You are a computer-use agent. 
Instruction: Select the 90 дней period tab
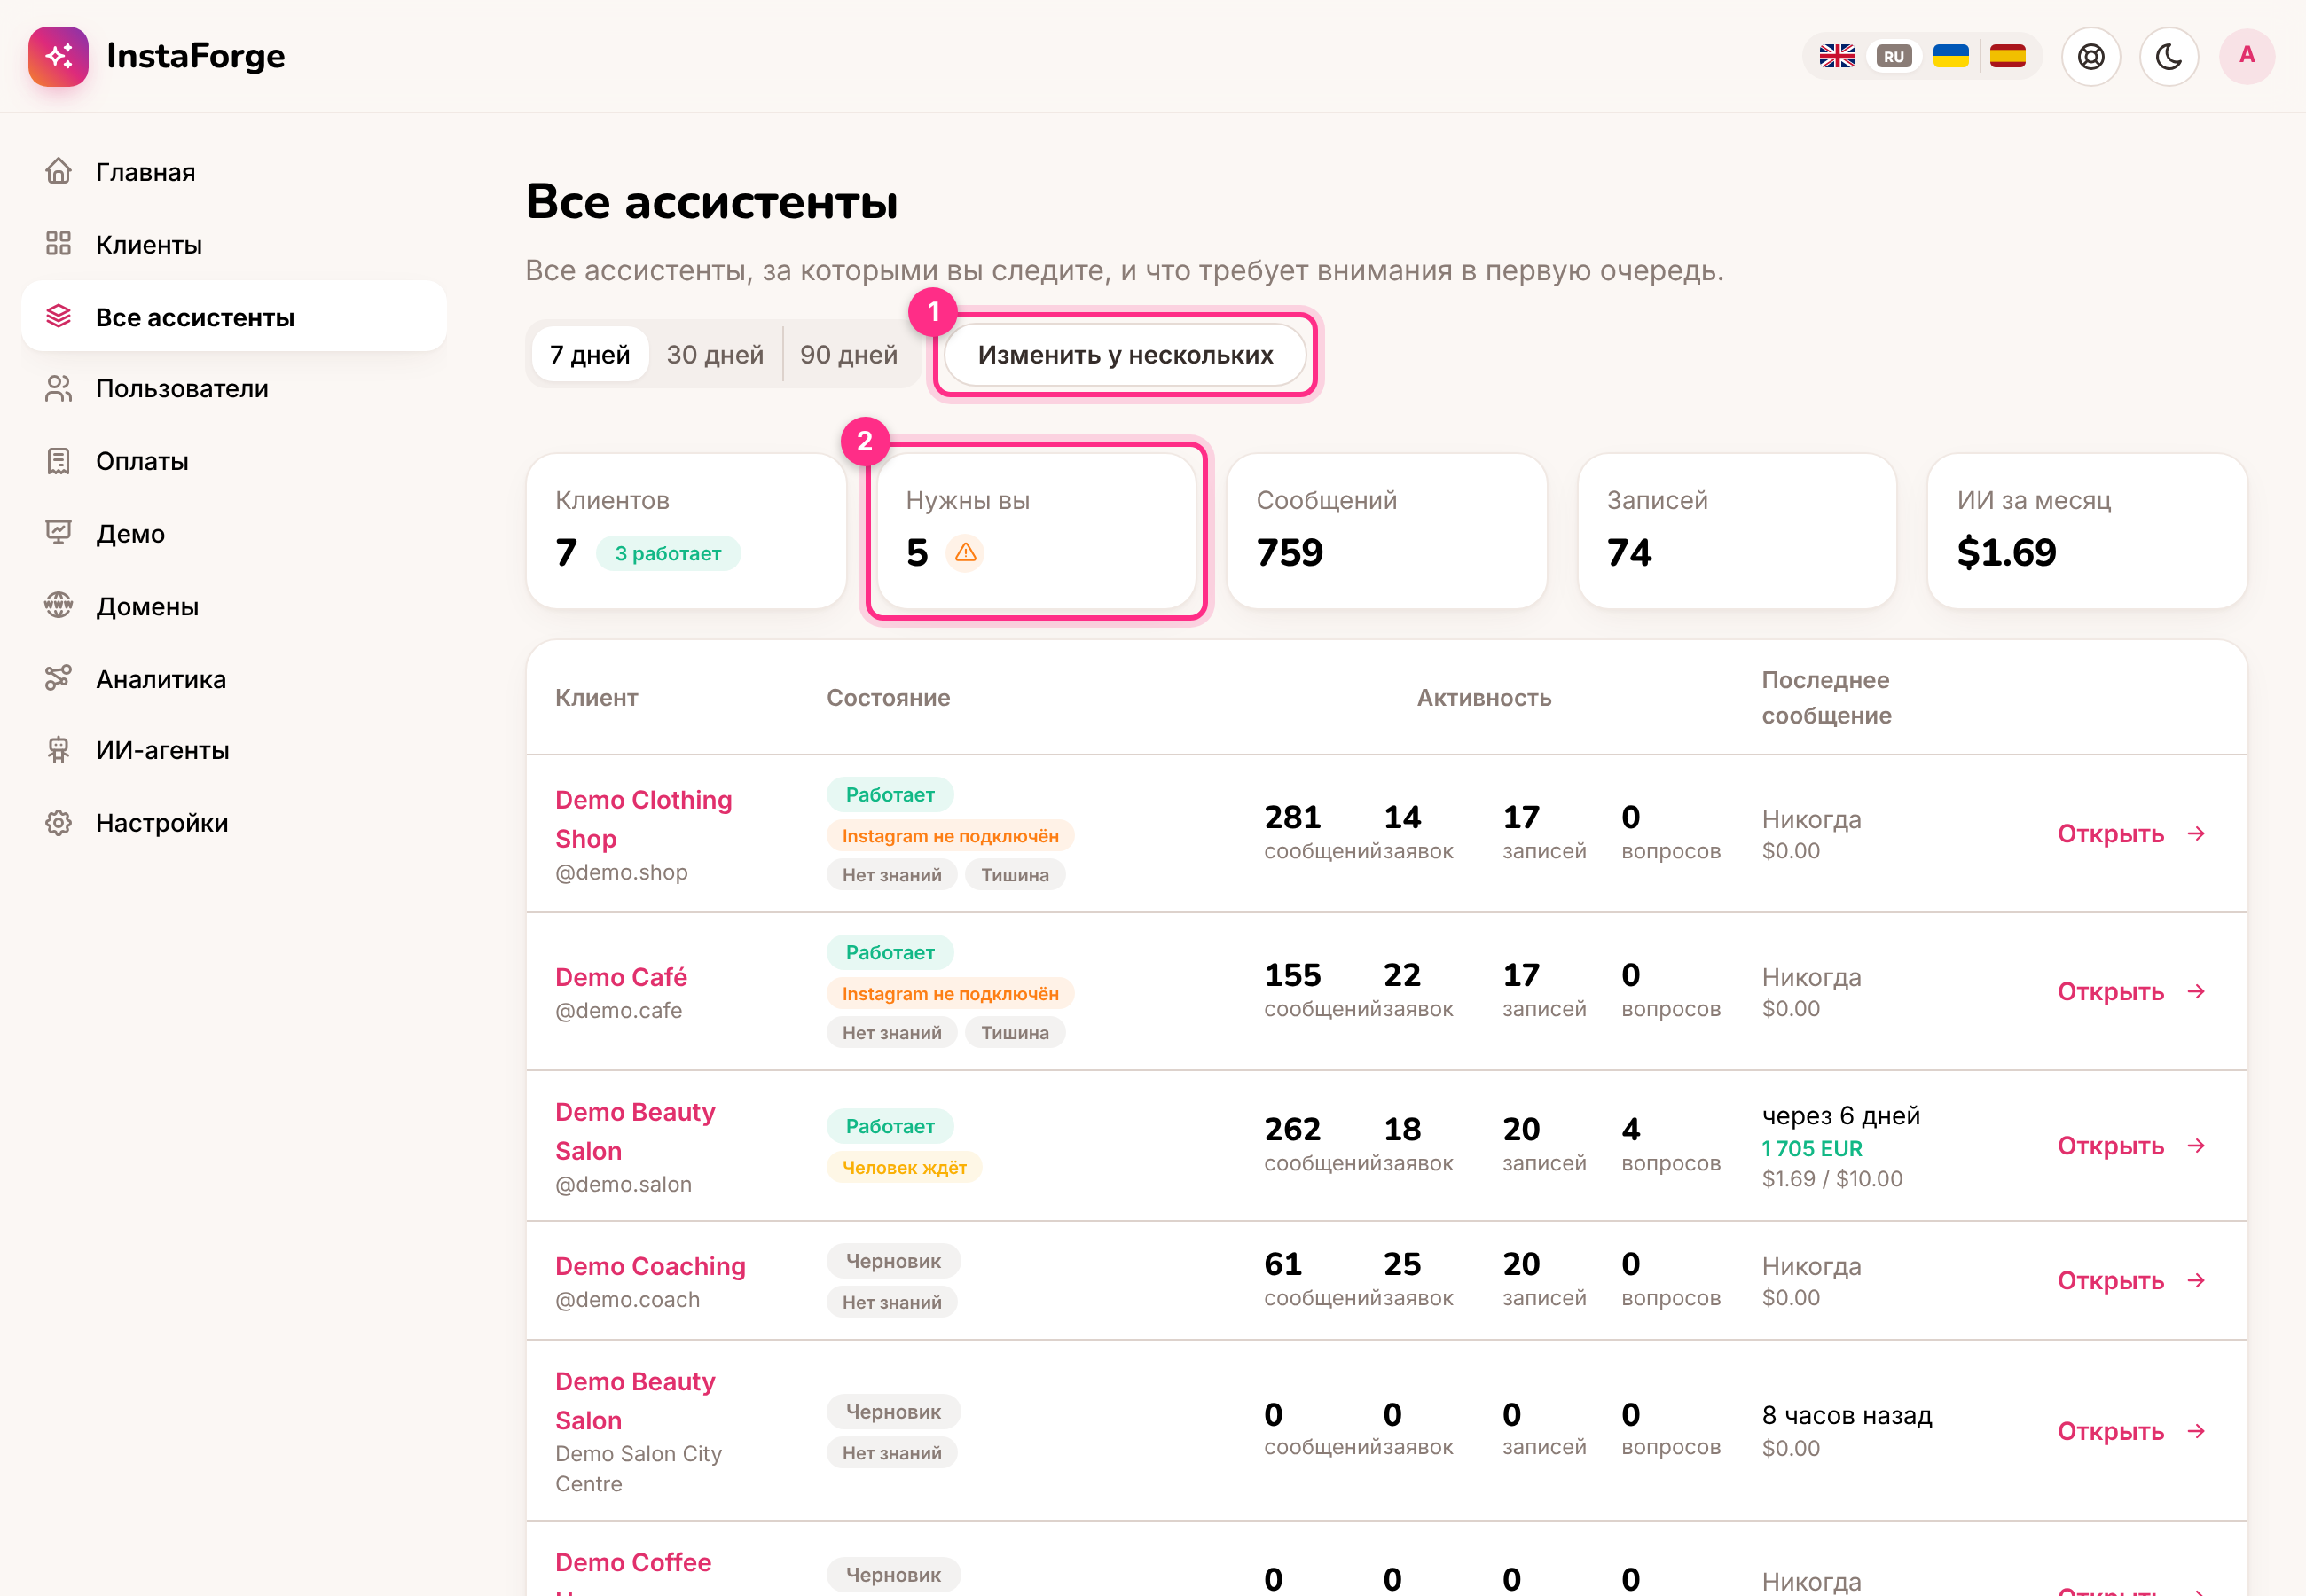click(x=849, y=355)
